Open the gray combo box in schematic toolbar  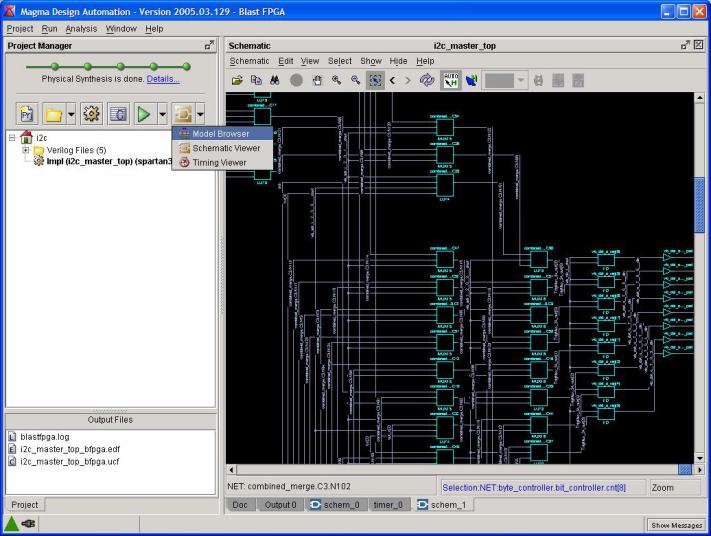point(504,81)
